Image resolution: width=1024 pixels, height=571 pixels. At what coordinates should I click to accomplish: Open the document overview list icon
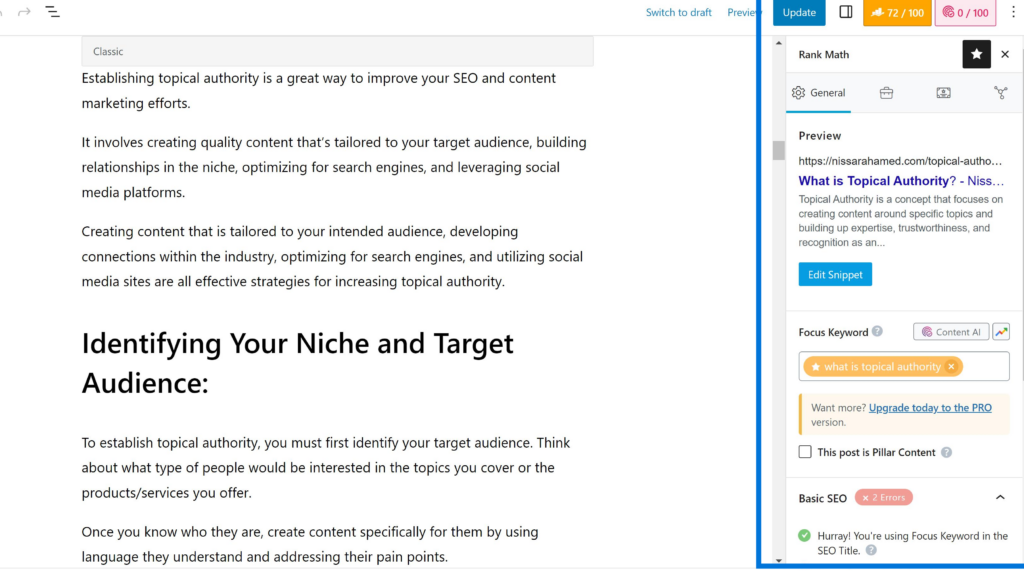point(52,12)
